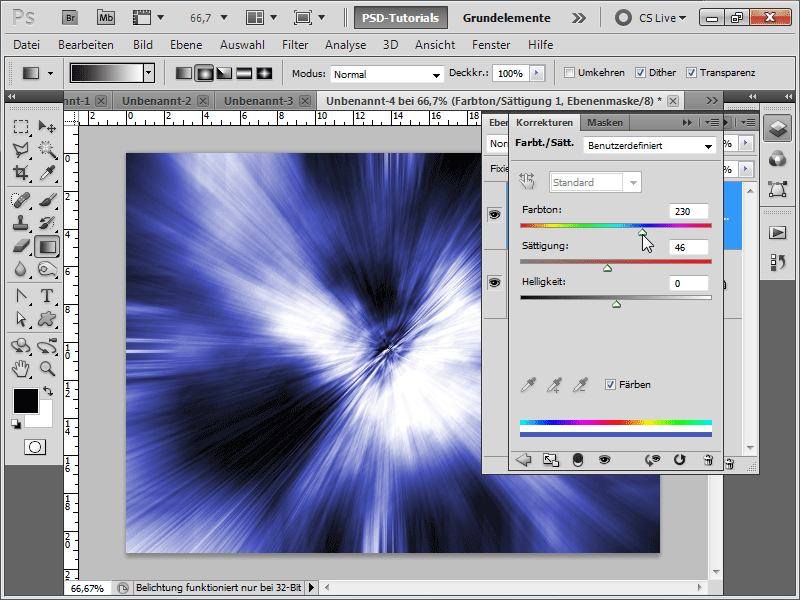Select the Healing Brush tool
800x600 pixels.
(21, 200)
